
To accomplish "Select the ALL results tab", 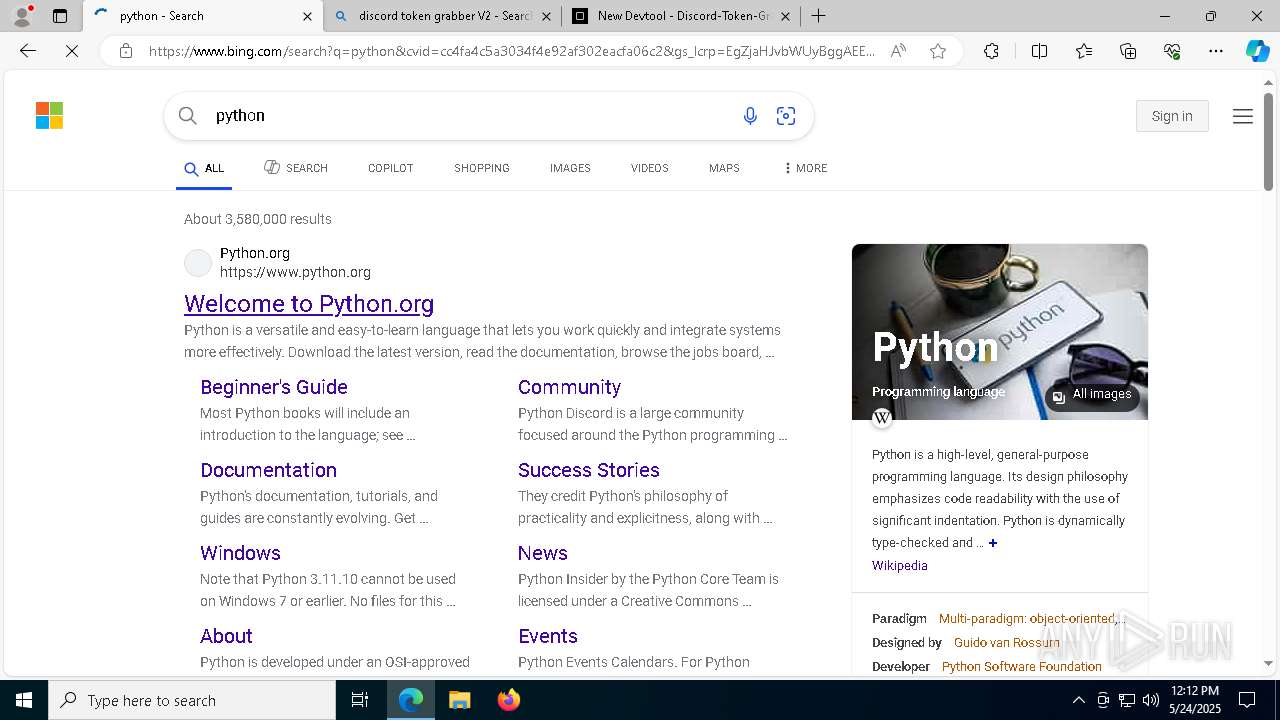I will point(204,168).
